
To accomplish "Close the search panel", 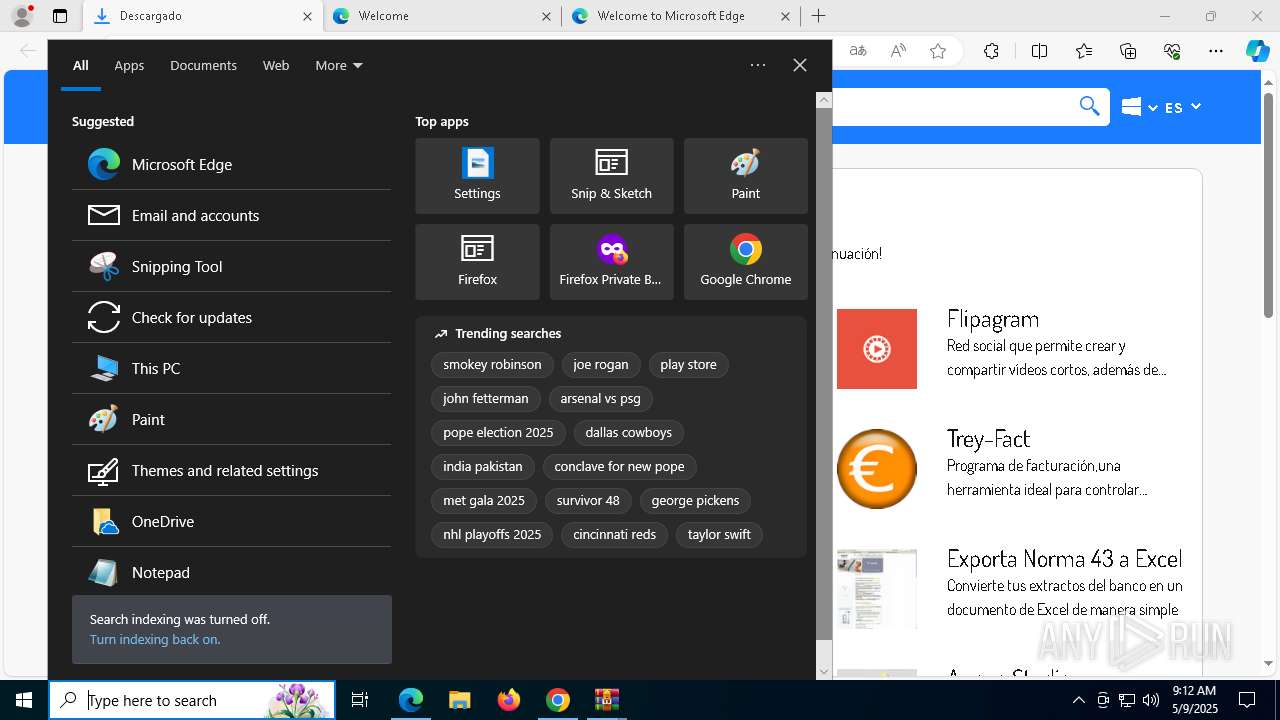I will [x=800, y=65].
